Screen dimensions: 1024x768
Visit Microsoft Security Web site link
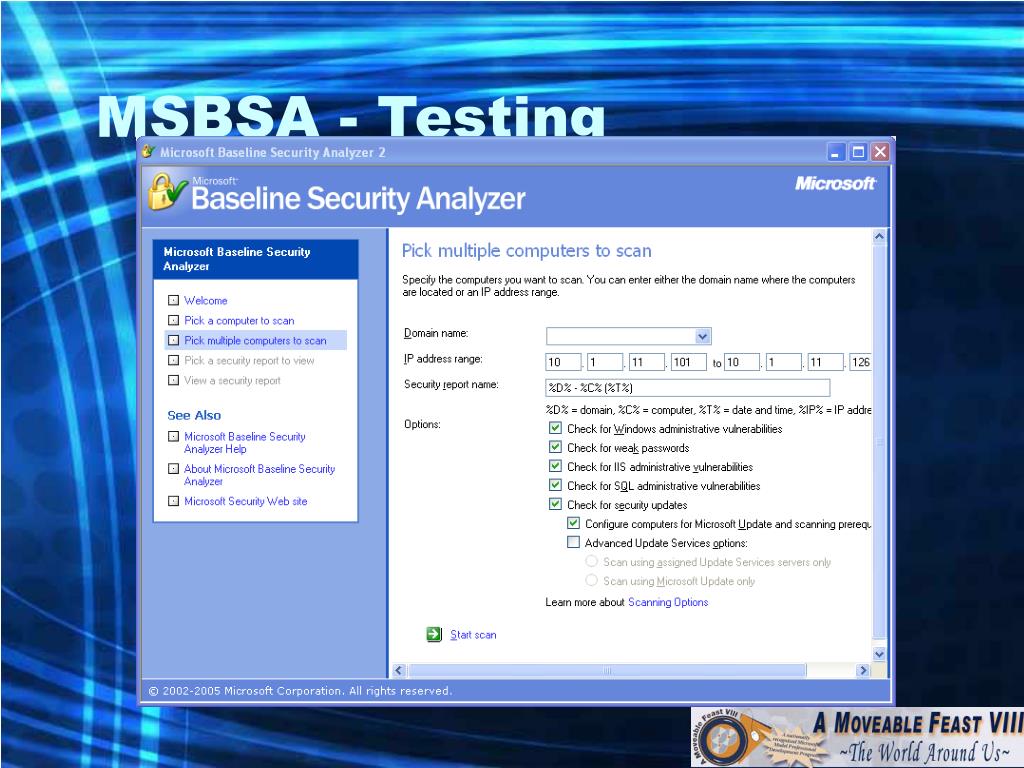[246, 501]
